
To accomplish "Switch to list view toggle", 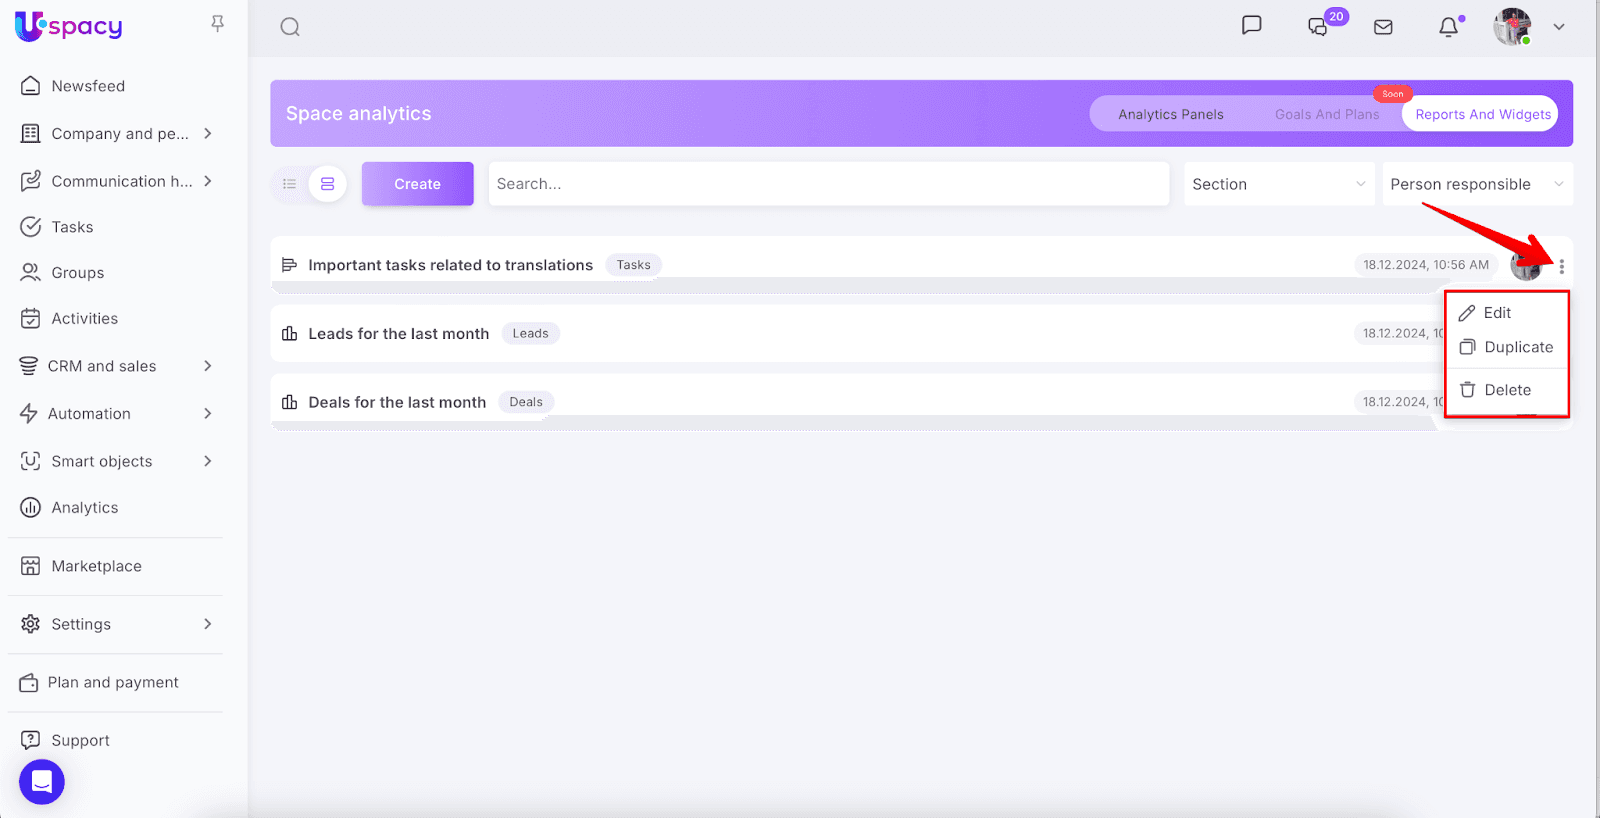I will tap(290, 184).
